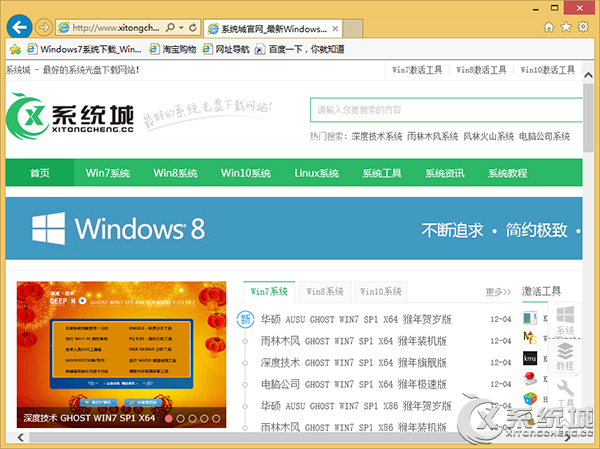The height and width of the screenshot is (449, 600).
Task: Click Win7激活工具 top link
Action: 417,70
